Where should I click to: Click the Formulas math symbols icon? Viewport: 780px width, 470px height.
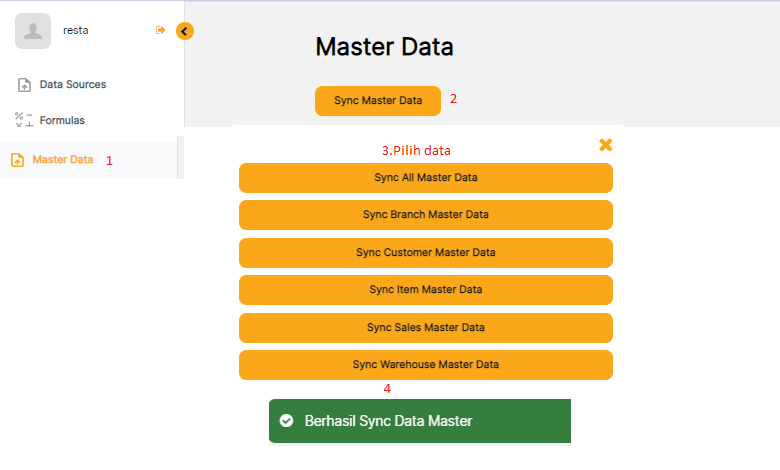coord(23,120)
